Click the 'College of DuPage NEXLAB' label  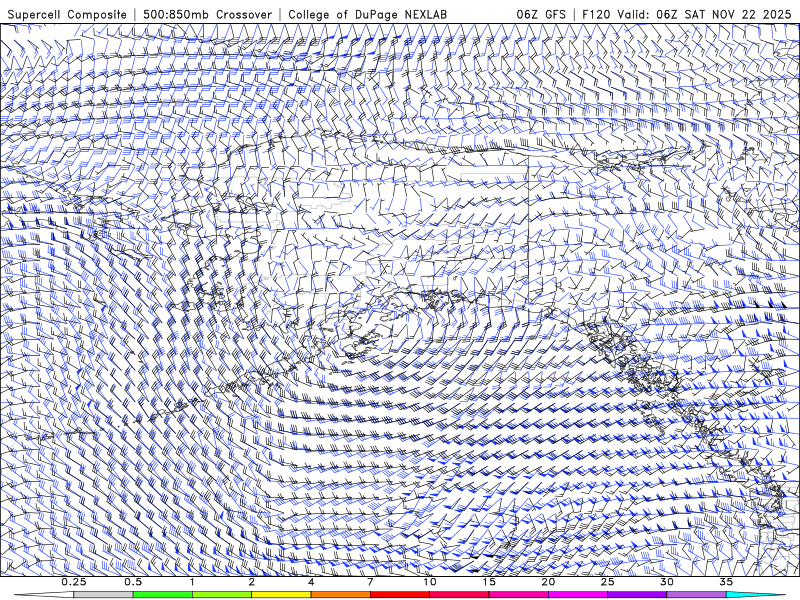[368, 14]
